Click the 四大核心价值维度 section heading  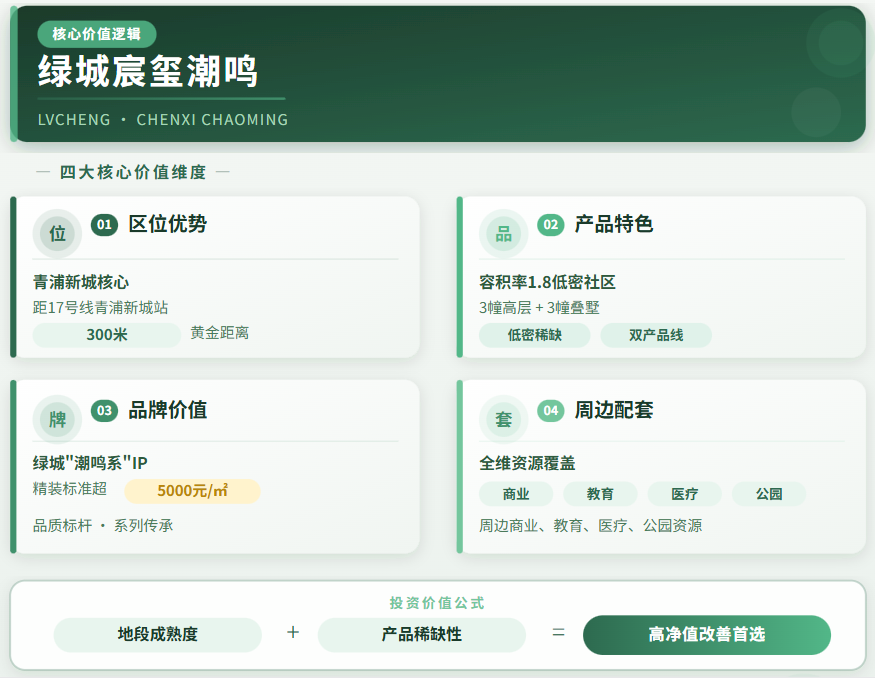pyautogui.click(x=133, y=172)
